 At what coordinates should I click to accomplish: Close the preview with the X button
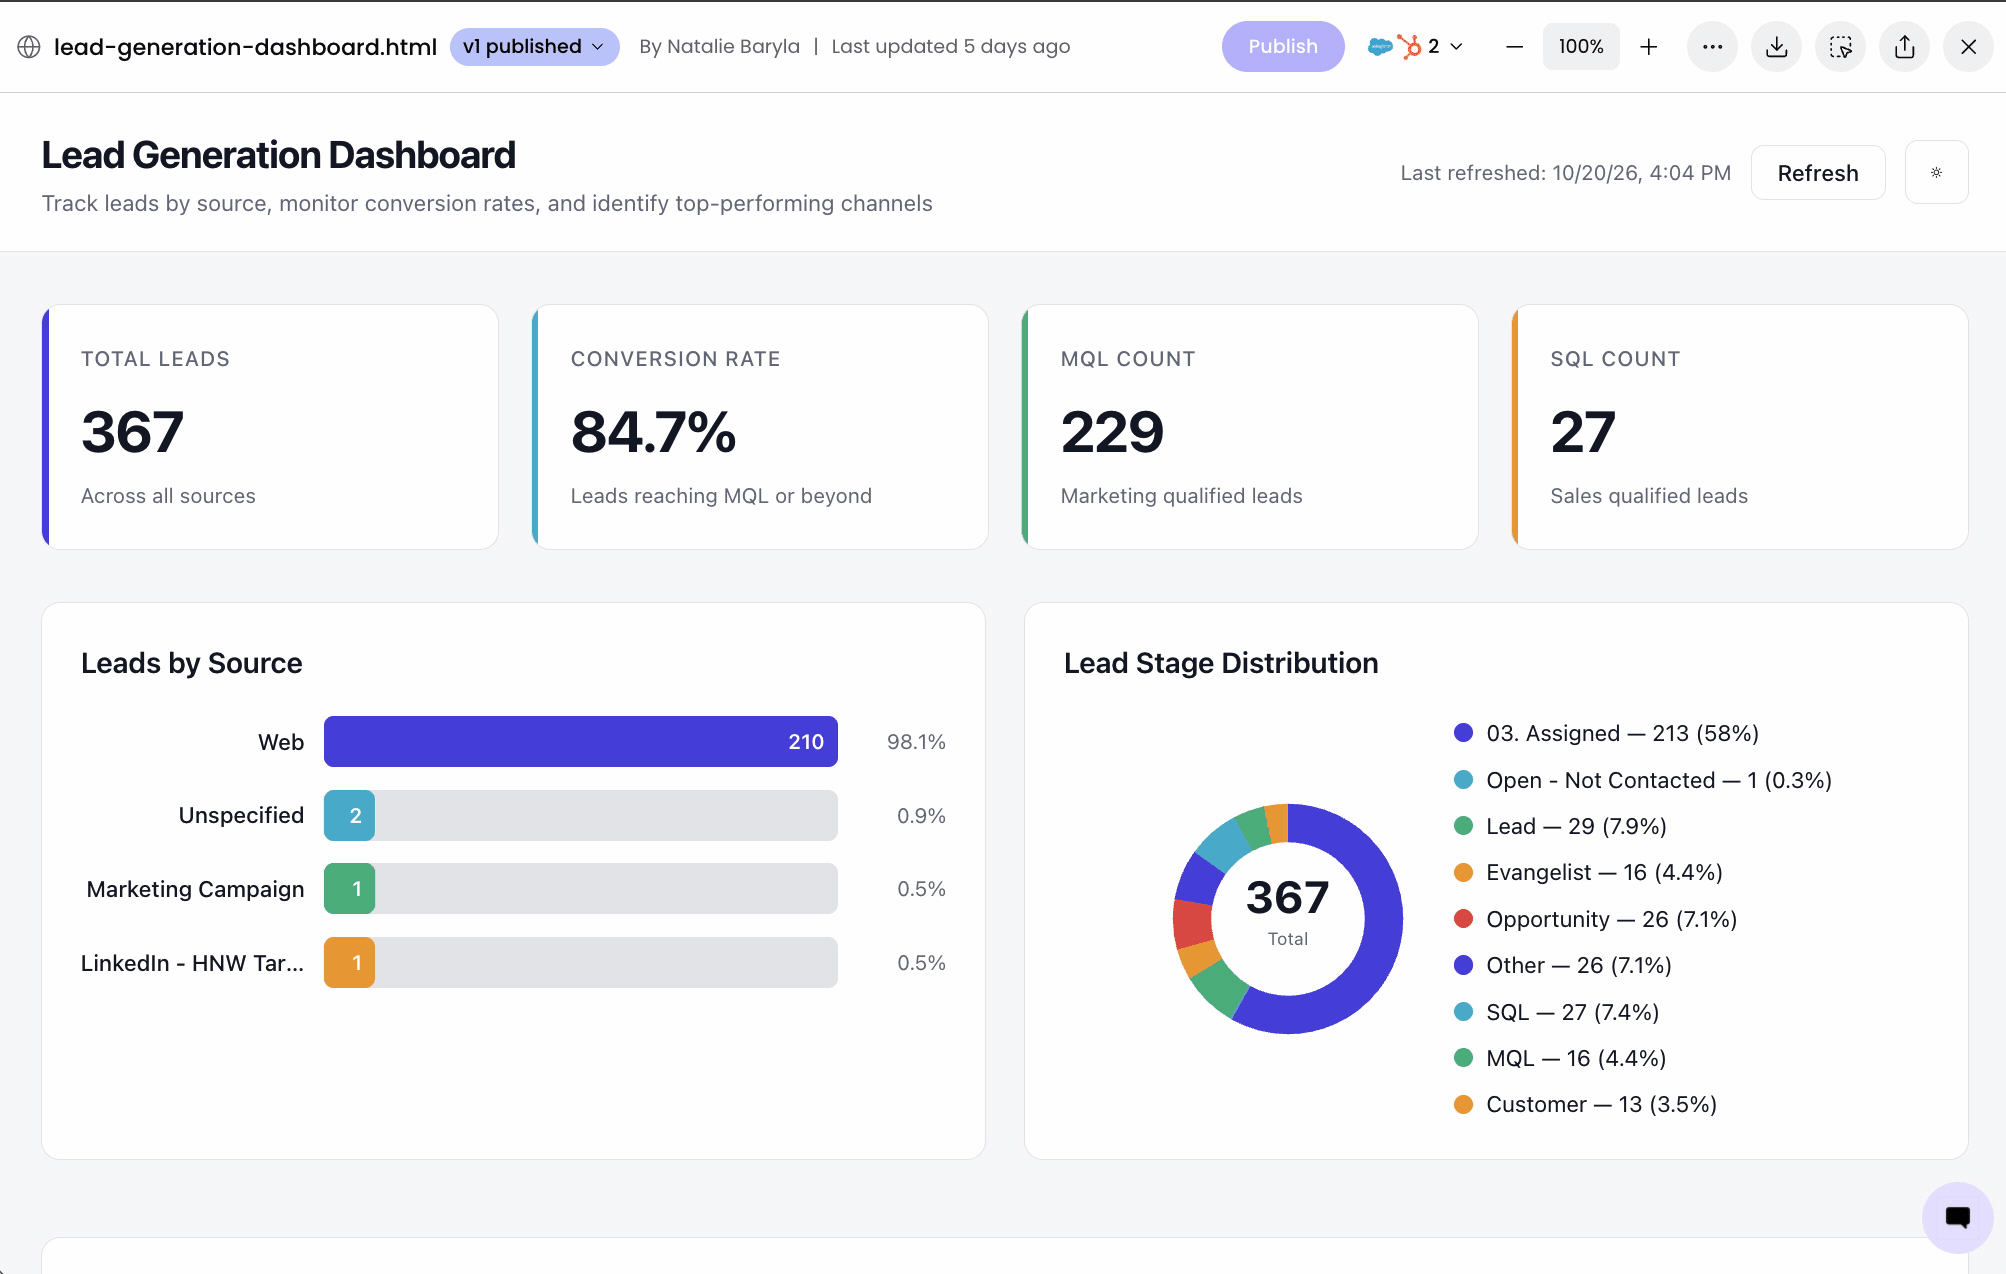[x=1968, y=47]
